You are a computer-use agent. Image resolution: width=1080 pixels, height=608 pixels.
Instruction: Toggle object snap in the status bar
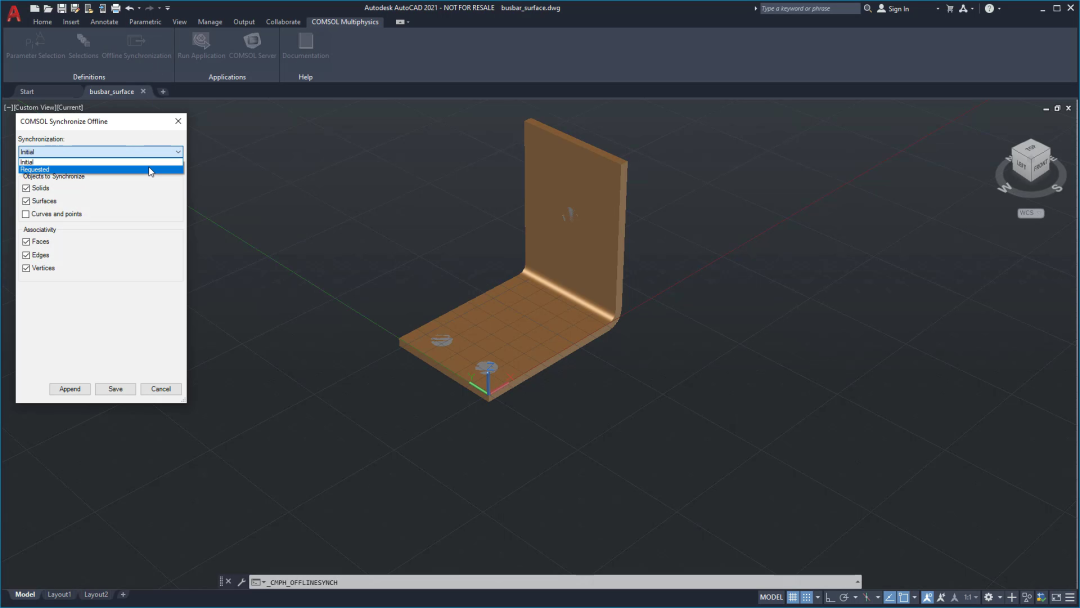coord(902,597)
